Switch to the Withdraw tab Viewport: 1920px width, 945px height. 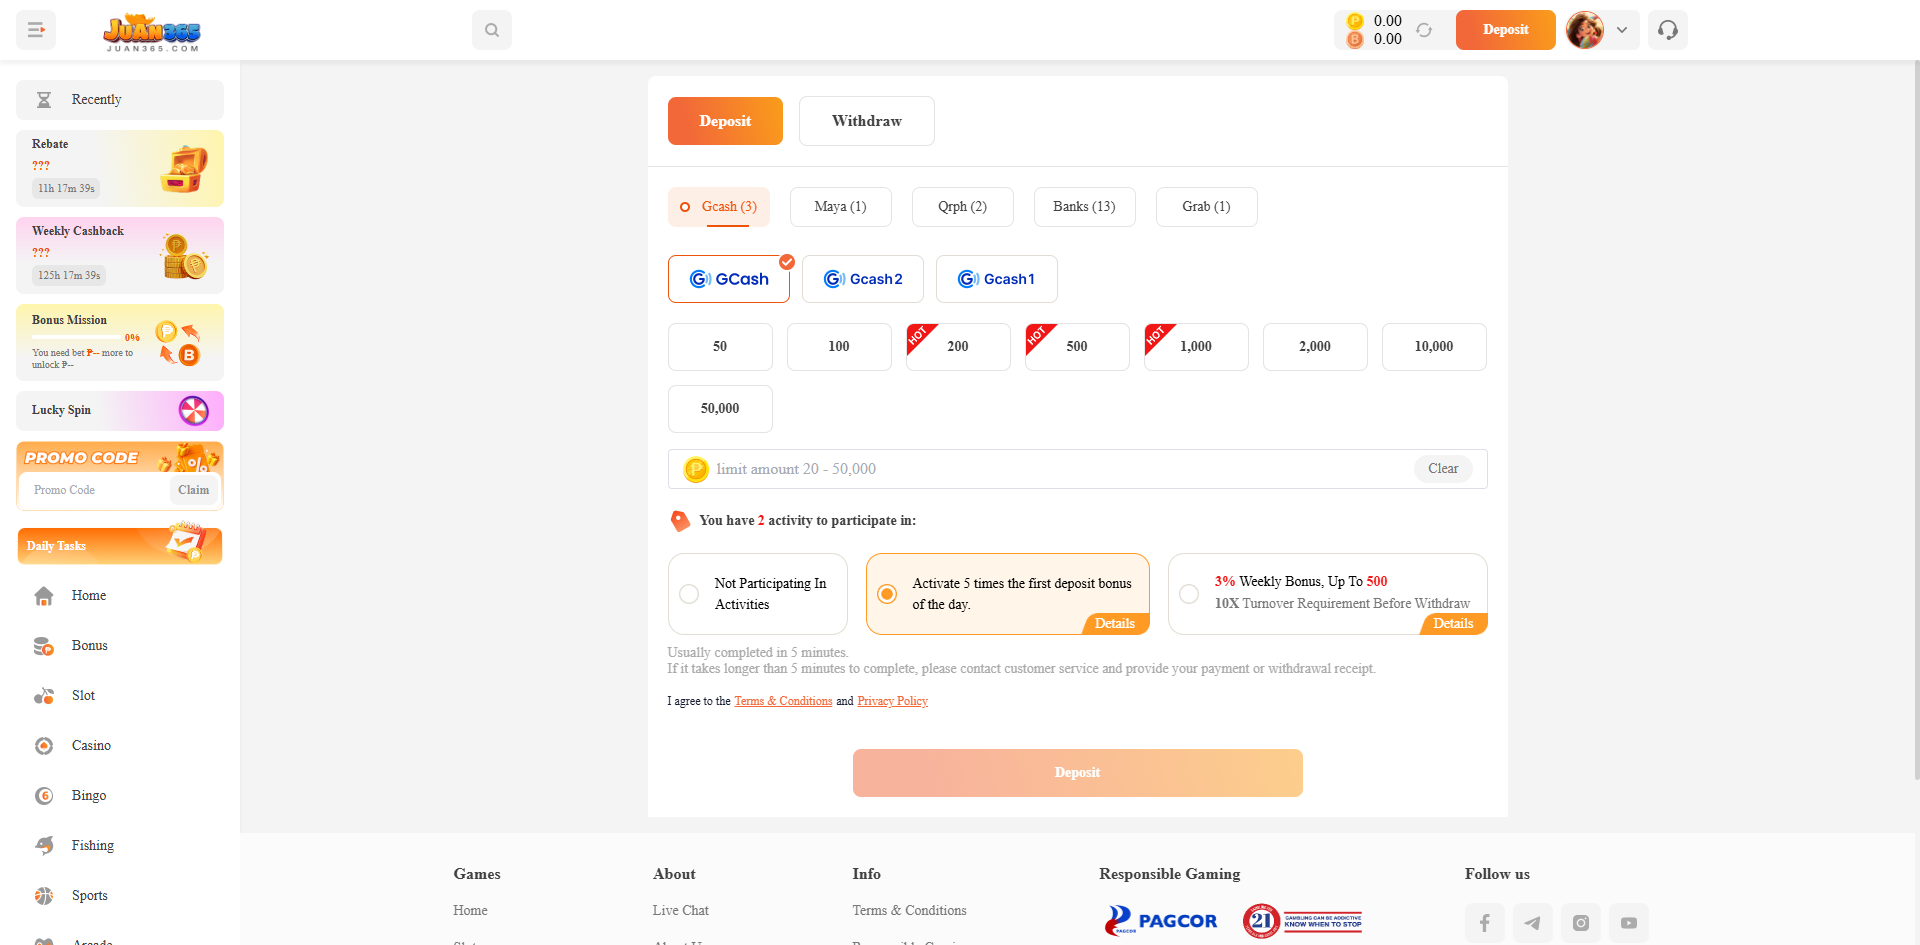(x=867, y=121)
